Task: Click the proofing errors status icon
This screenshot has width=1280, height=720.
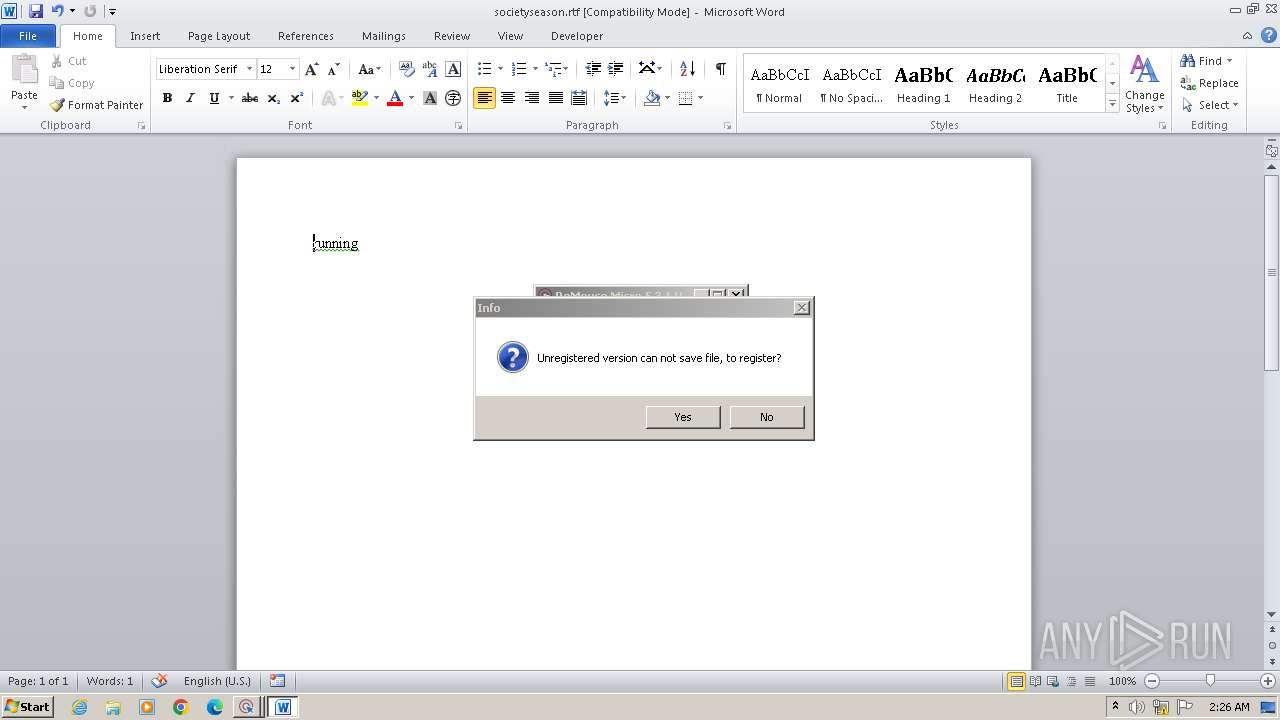Action: [x=159, y=681]
